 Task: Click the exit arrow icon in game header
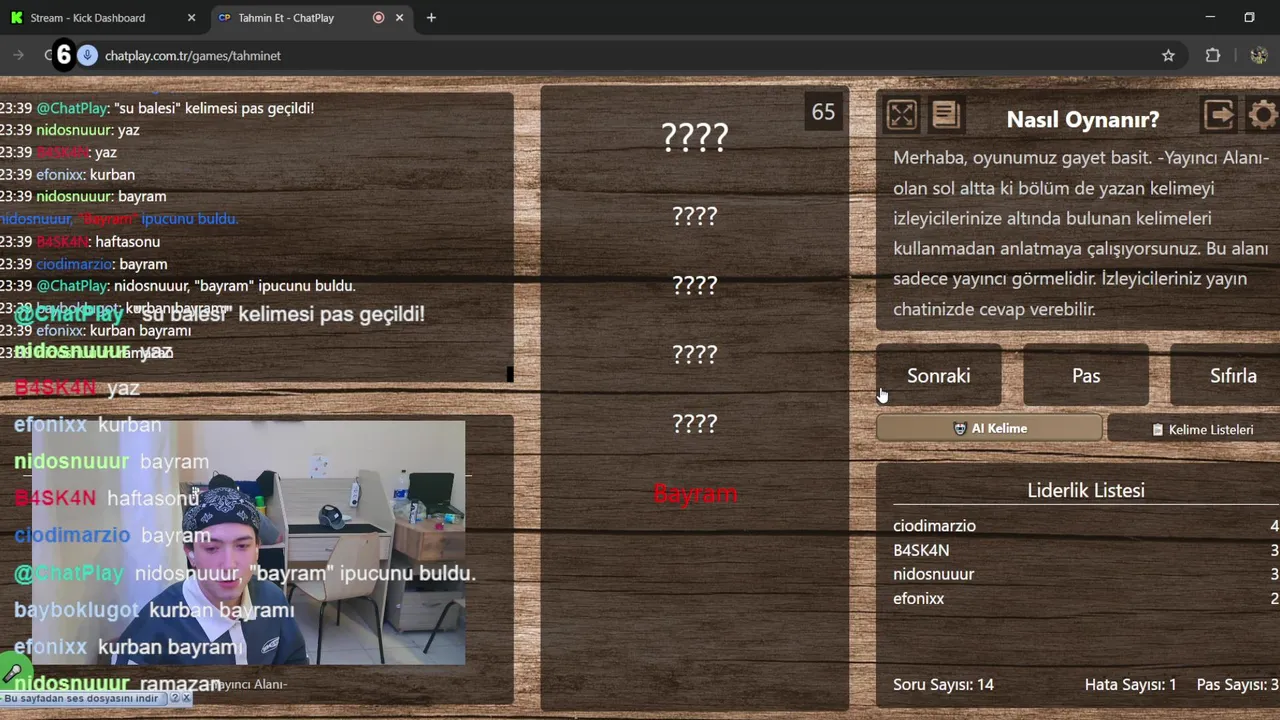(x=1218, y=115)
